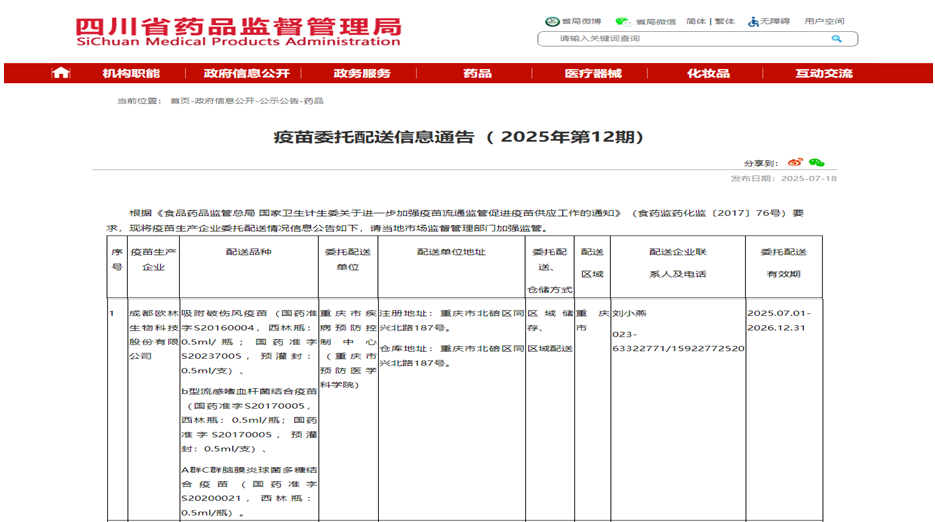Share the article via the Weibo share icon

[795, 162]
